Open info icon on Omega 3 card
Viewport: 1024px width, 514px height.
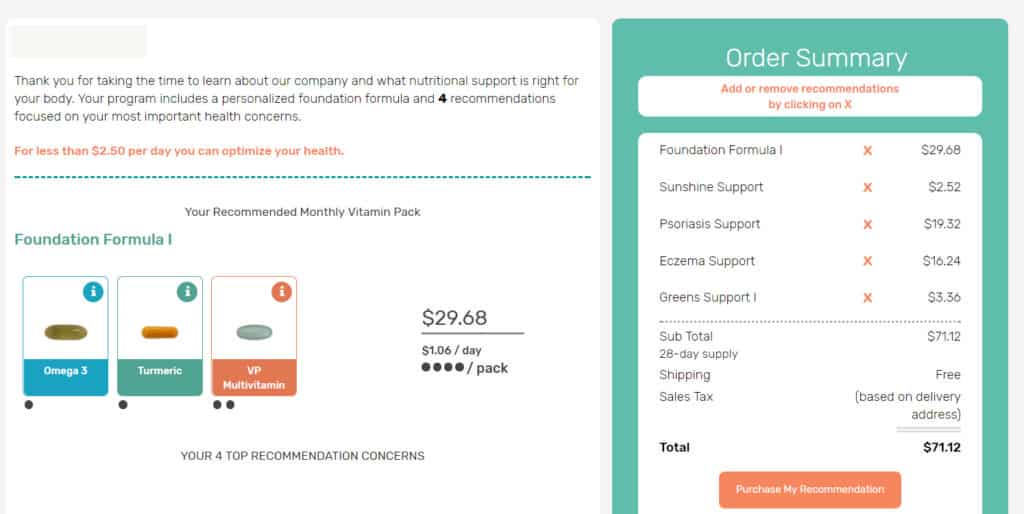click(93, 292)
